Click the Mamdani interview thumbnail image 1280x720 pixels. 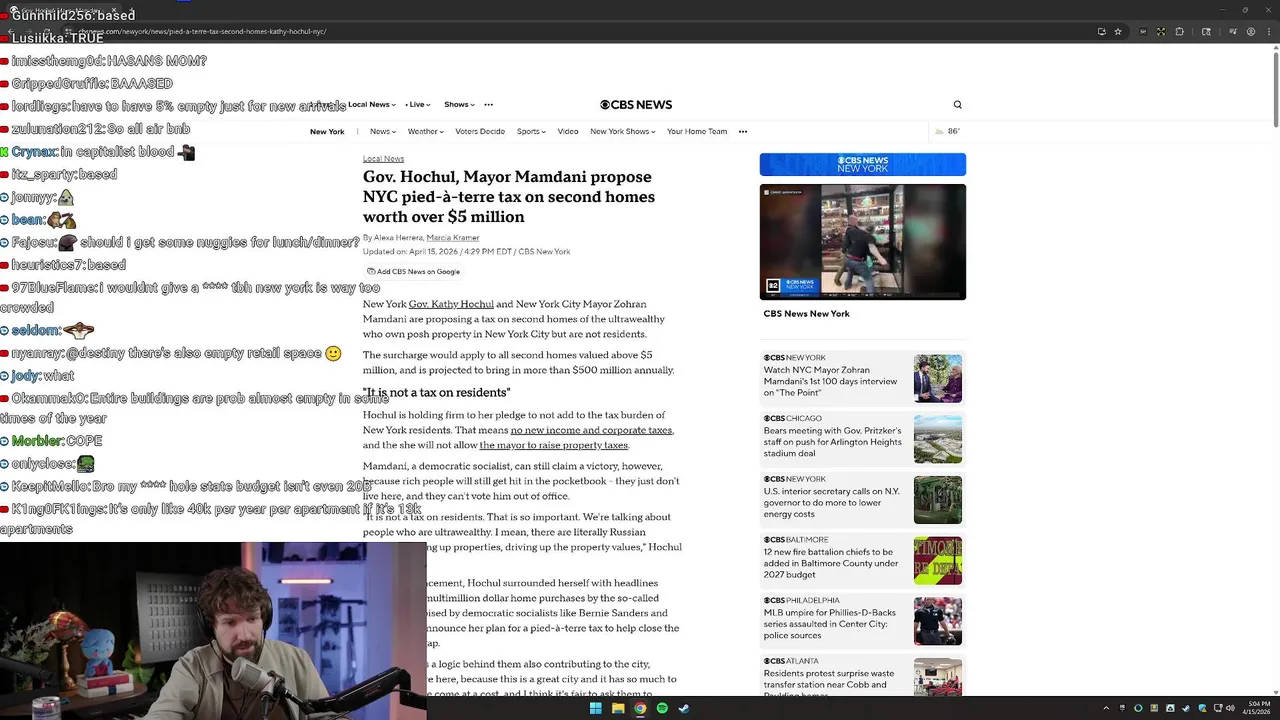pyautogui.click(x=938, y=378)
